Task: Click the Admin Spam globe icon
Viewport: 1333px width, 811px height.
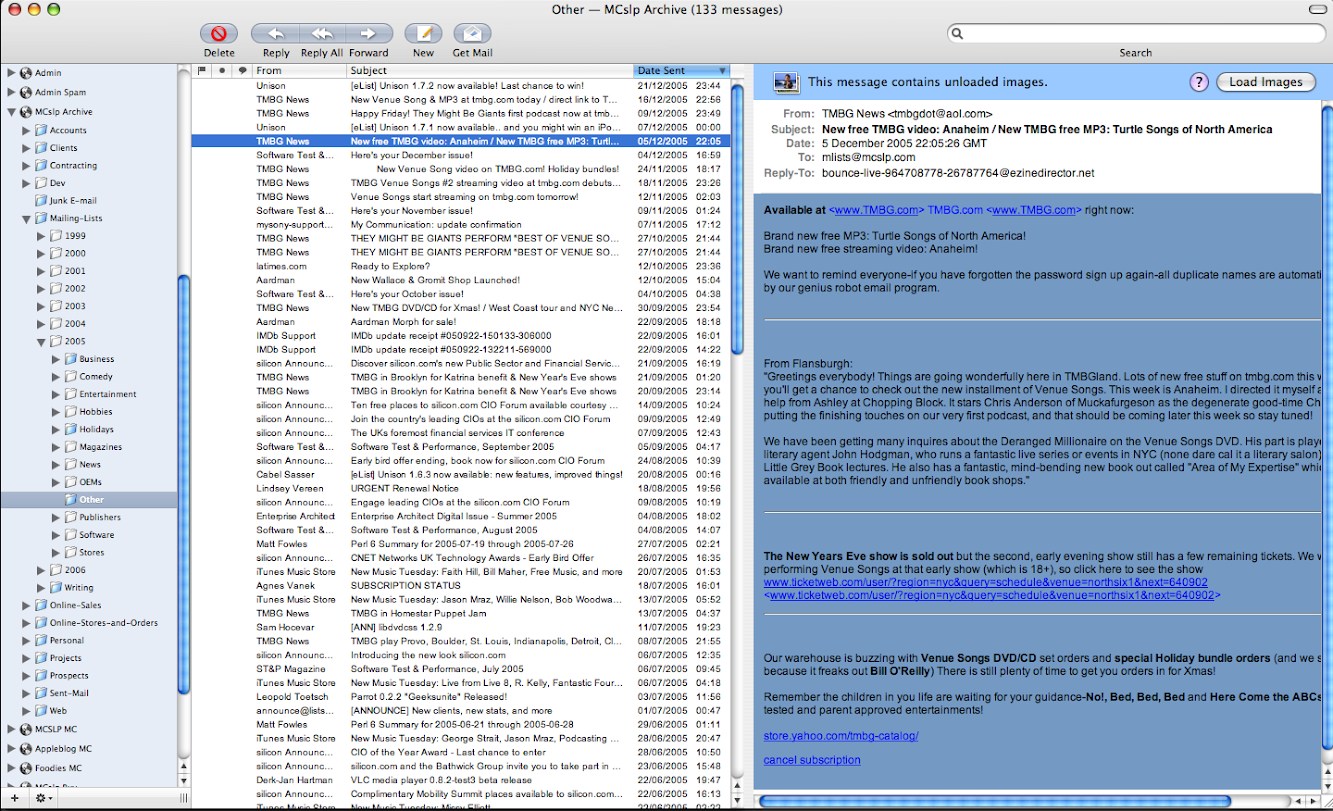Action: [x=26, y=92]
